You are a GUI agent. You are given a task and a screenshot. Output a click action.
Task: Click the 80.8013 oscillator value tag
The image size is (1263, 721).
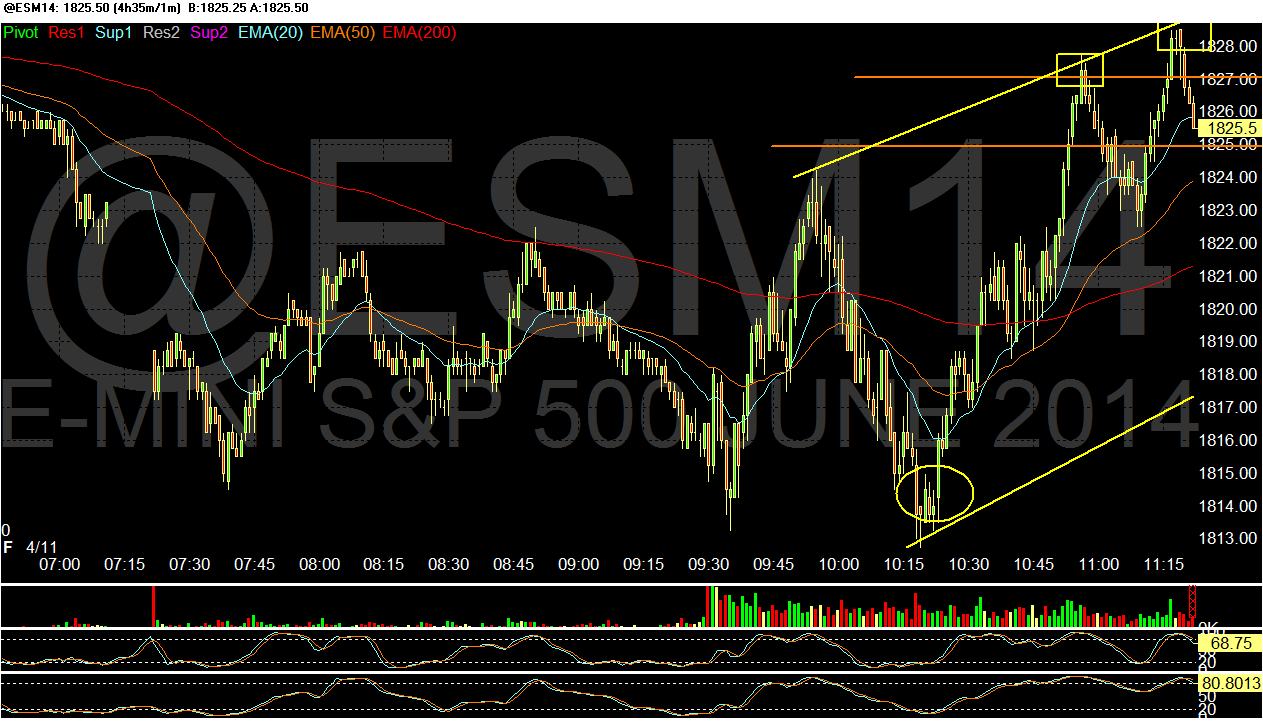(1230, 685)
